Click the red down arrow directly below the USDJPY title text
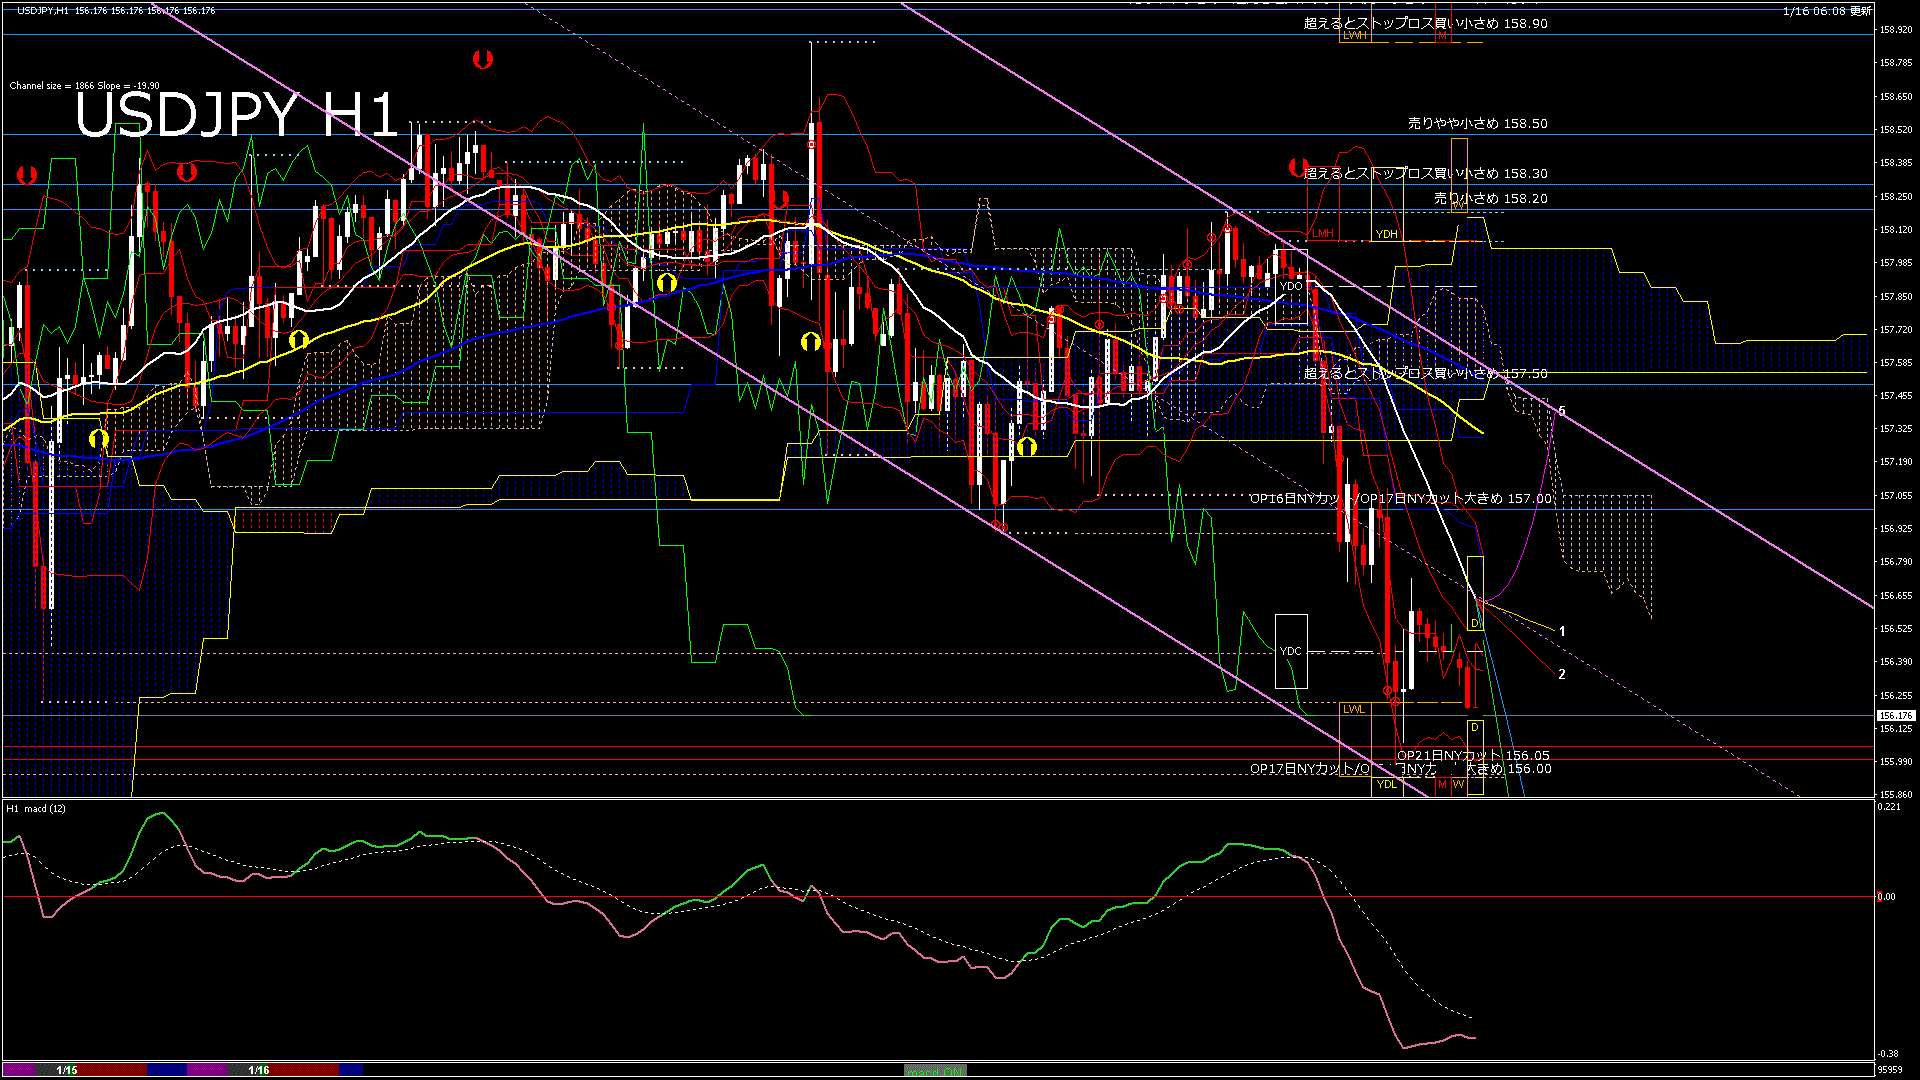Screen dimensions: 1920x1080 tap(186, 173)
